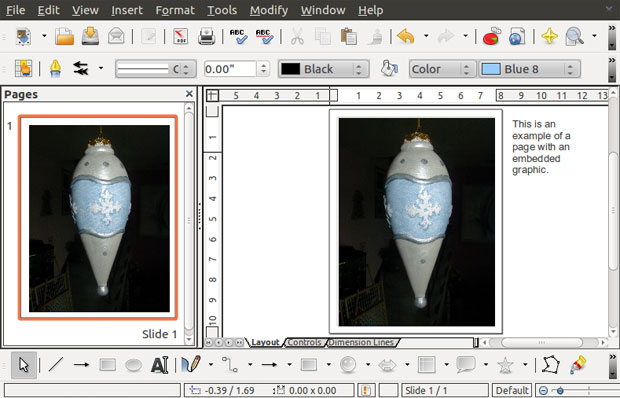Expand the Stars shapes dropdown arrow

(x=525, y=364)
